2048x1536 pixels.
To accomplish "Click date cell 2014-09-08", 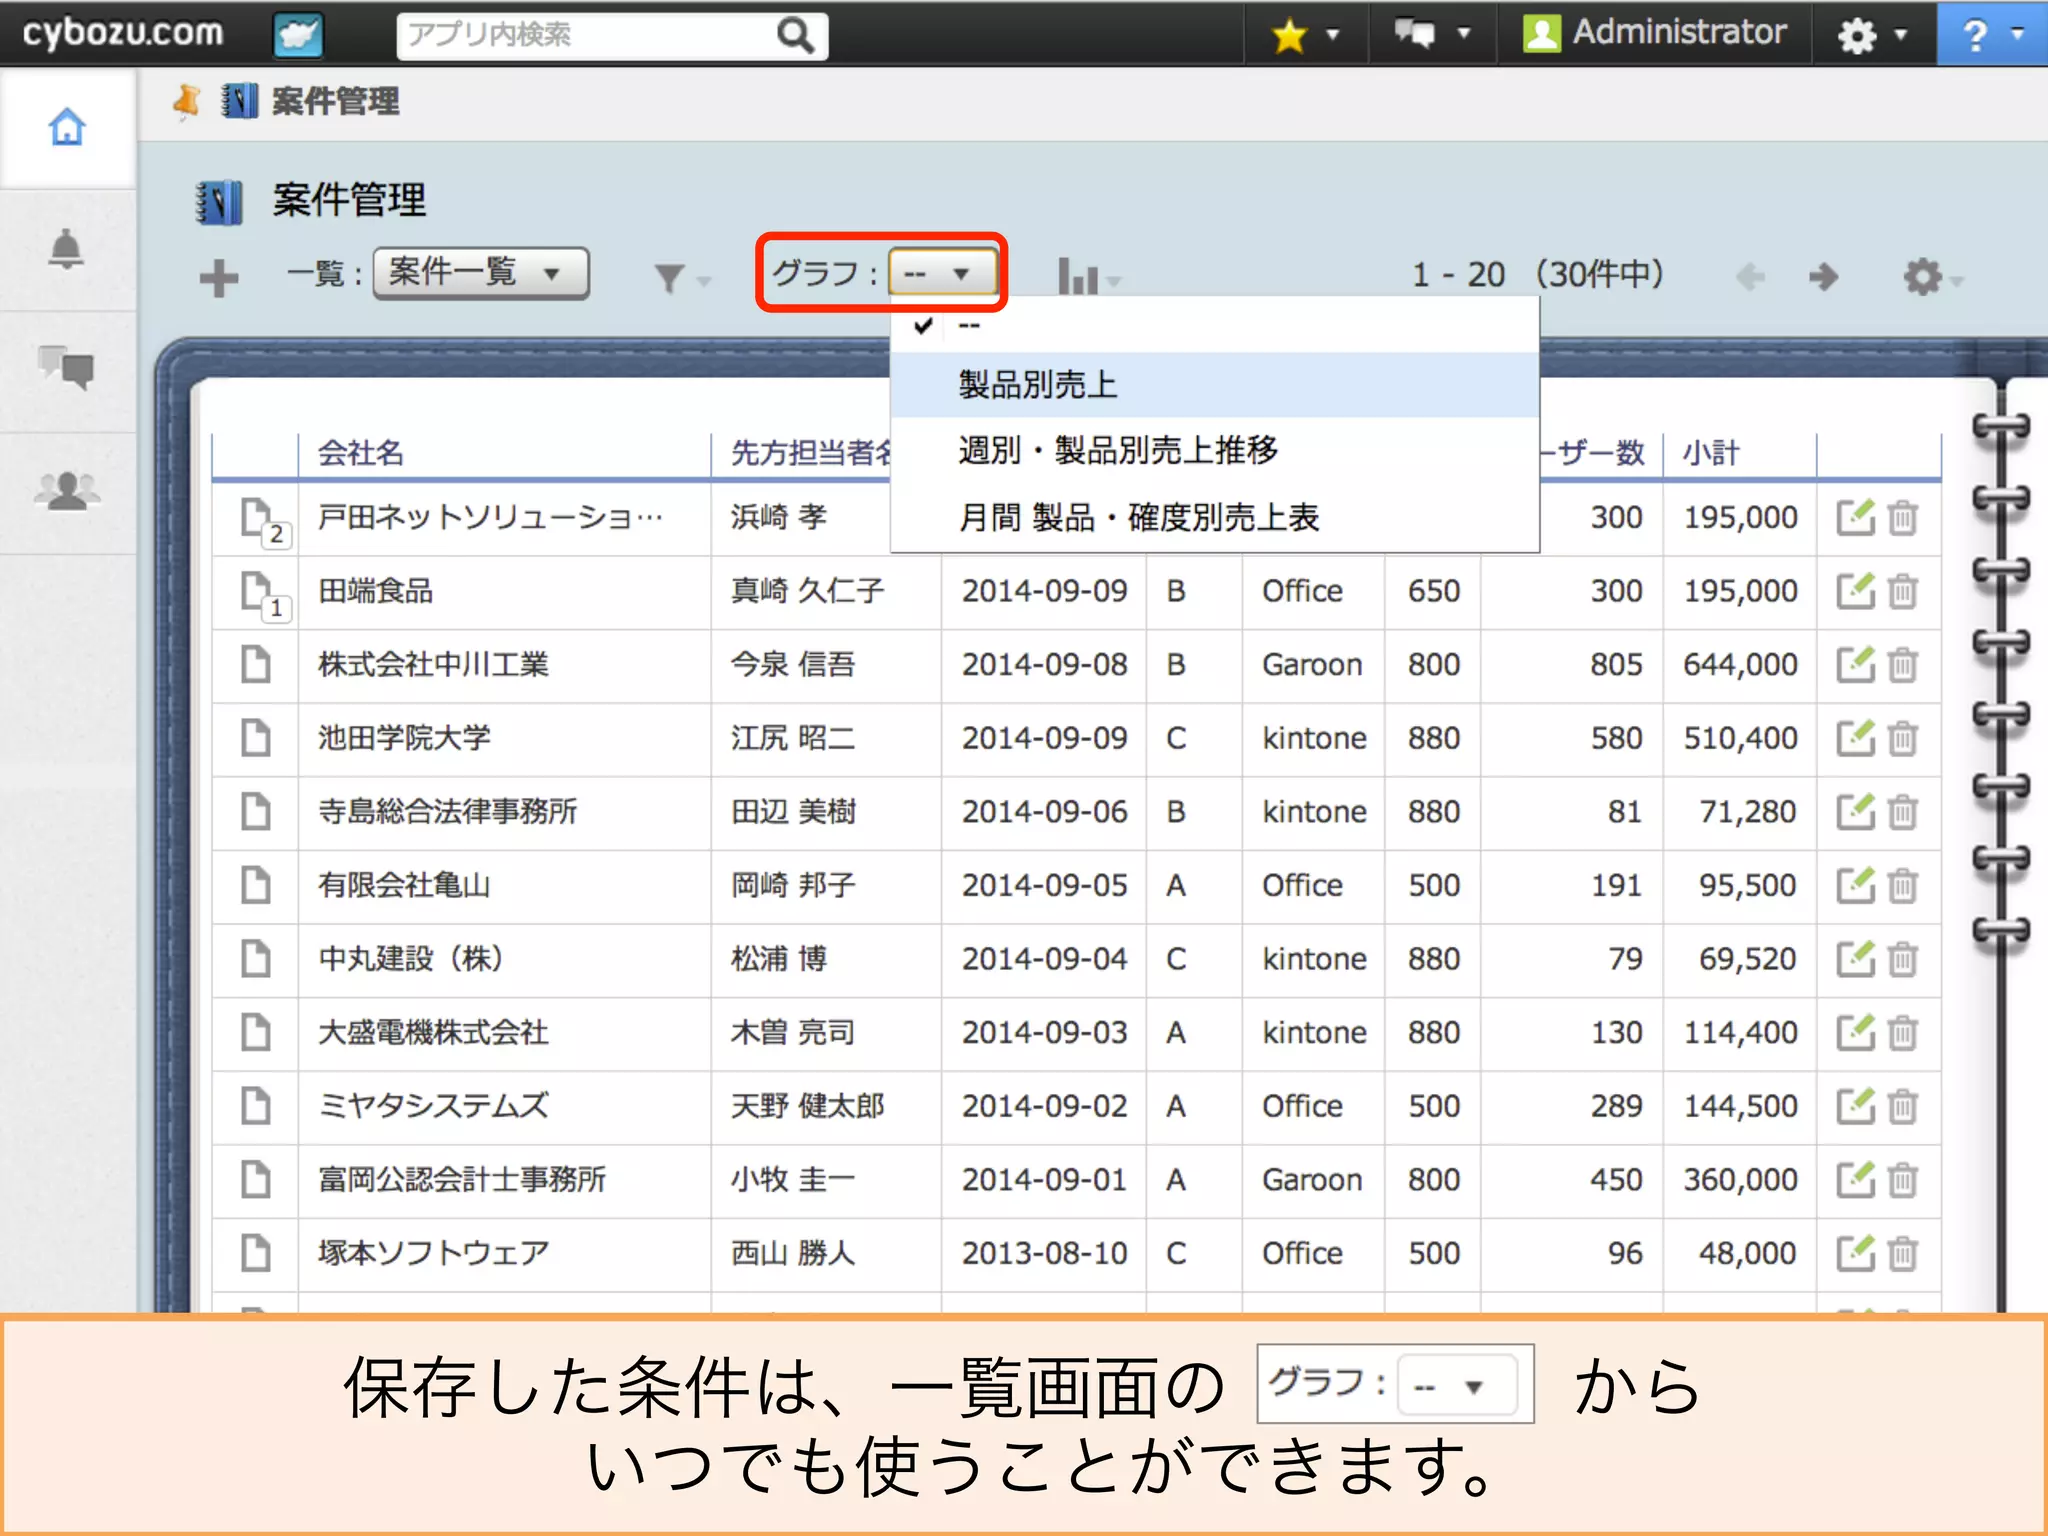I will [x=1044, y=664].
